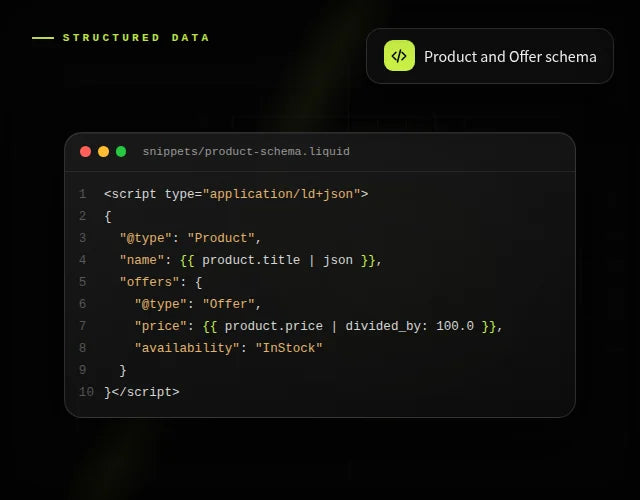Screen dimensions: 640x500
Task: Click the "name" key on line 4
Action: click(x=142, y=260)
